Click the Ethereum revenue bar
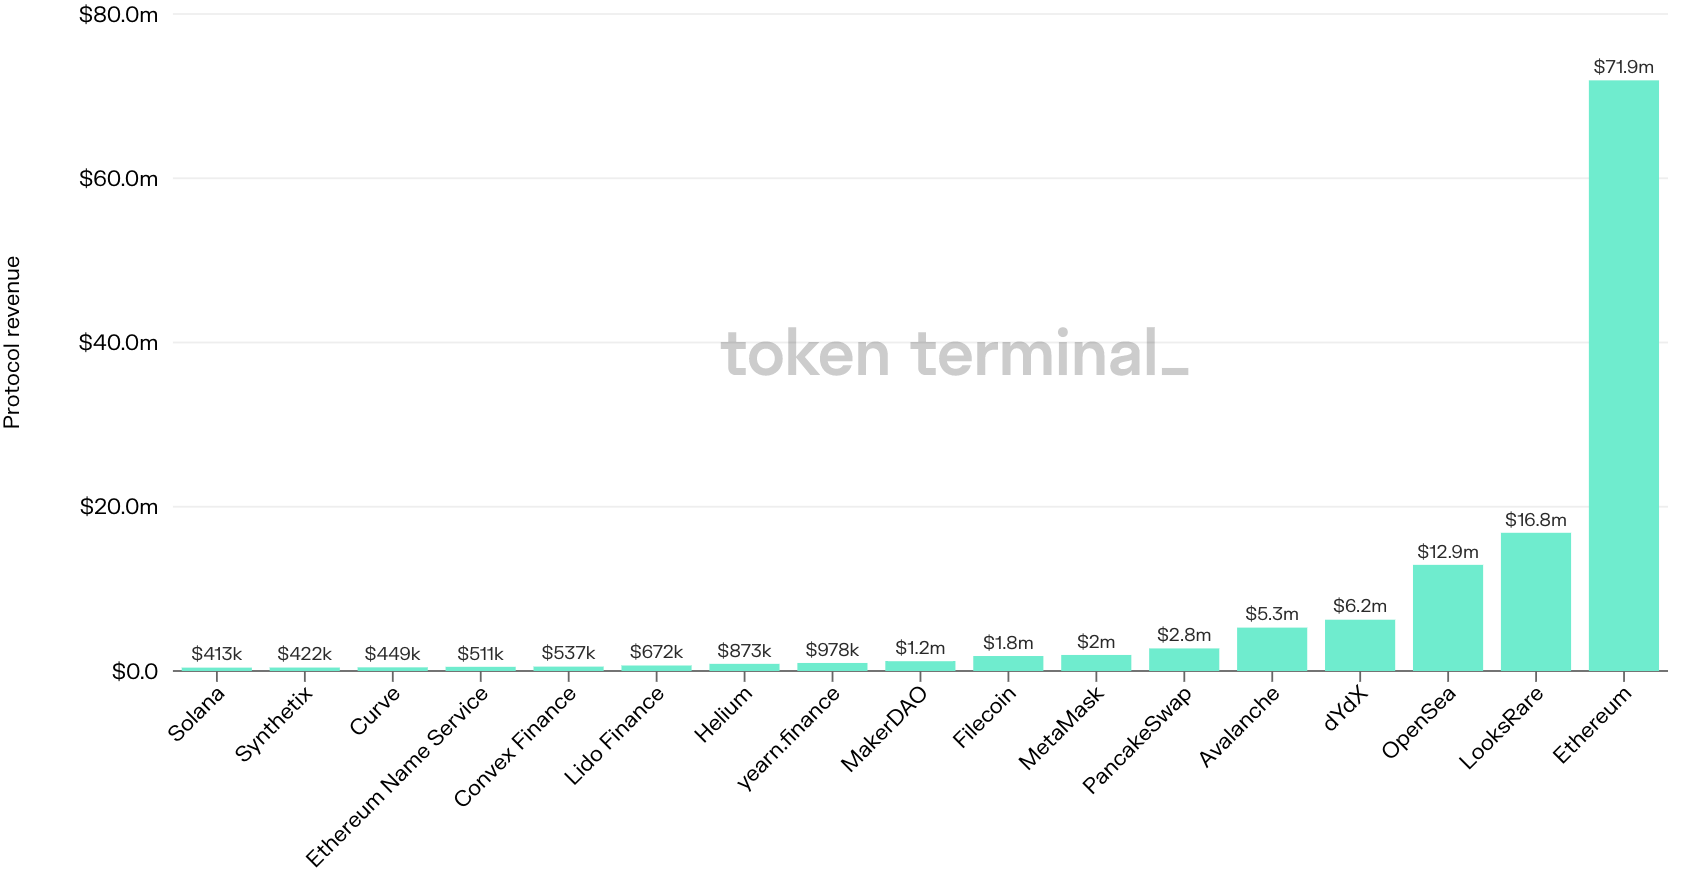This screenshot has height=878, width=1700. pos(1623,375)
